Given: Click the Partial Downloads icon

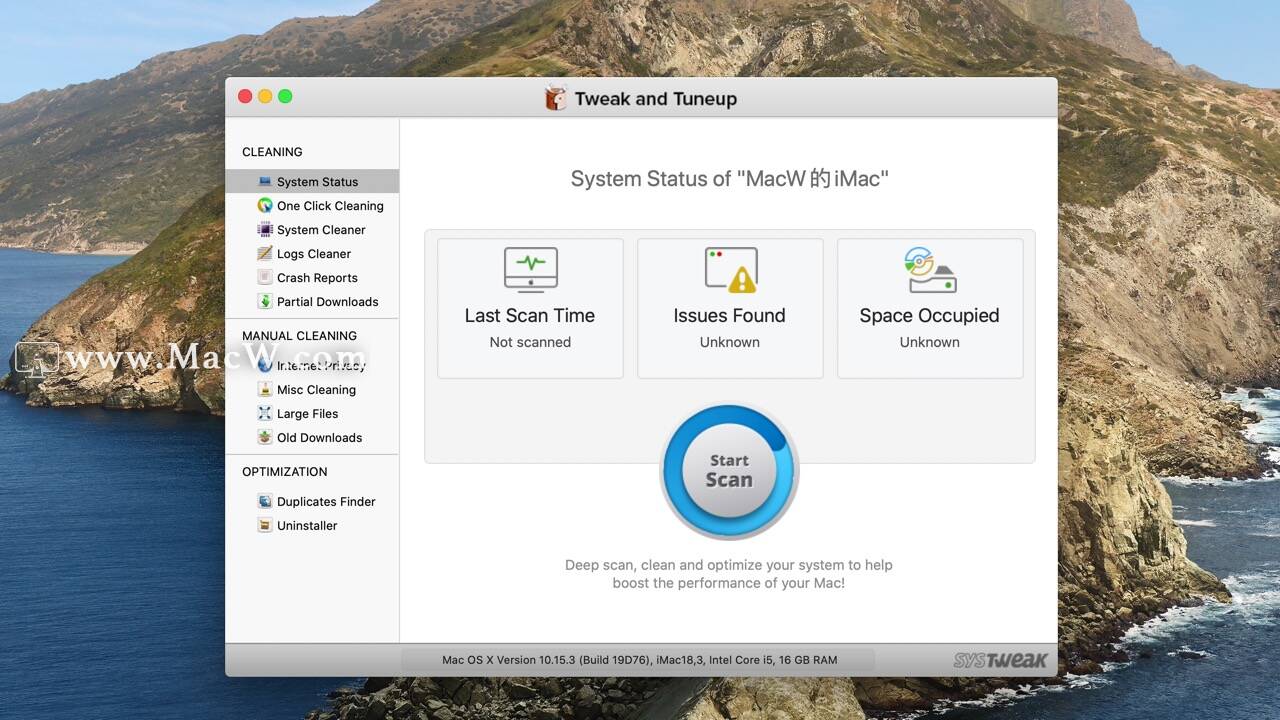Looking at the screenshot, I should click(265, 302).
